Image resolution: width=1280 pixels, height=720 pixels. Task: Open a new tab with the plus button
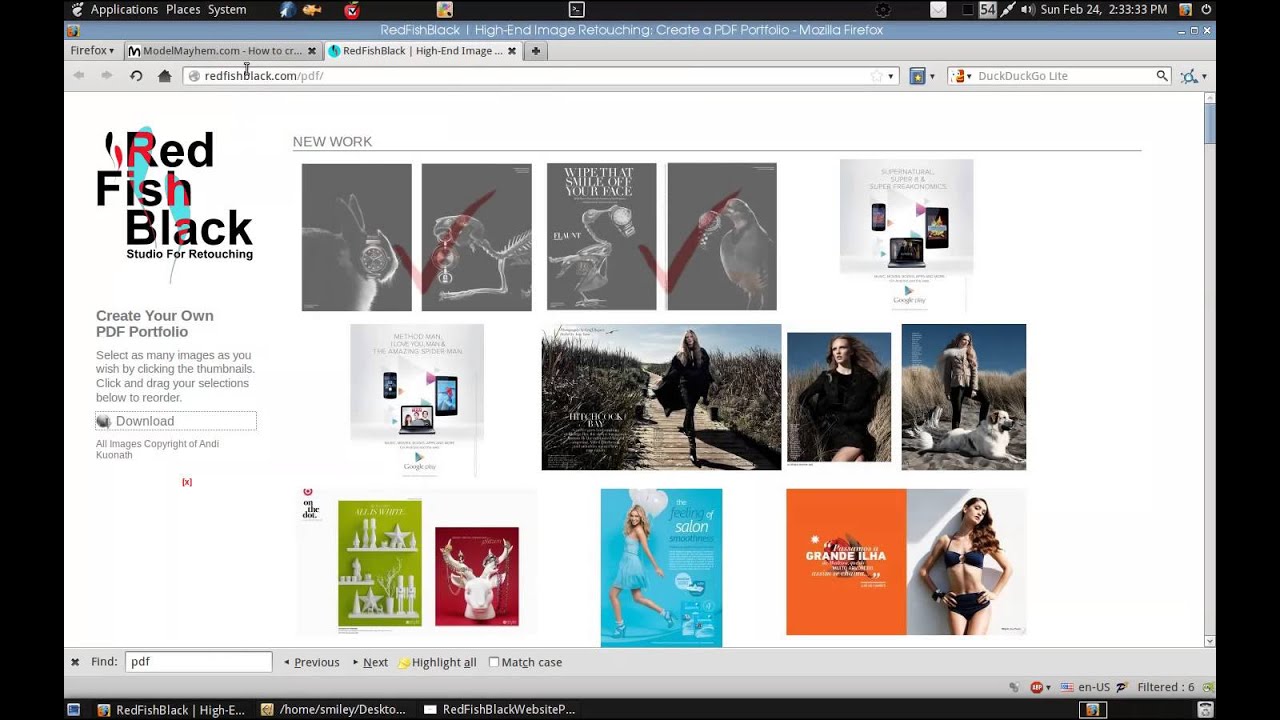[535, 51]
